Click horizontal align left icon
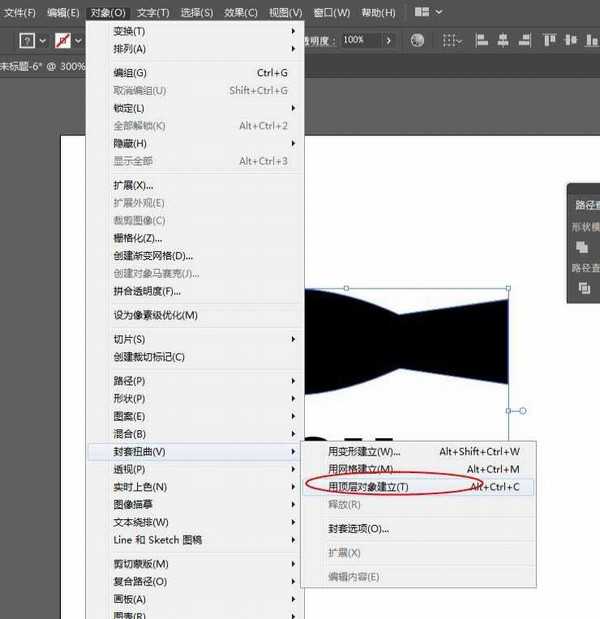The image size is (600, 619). click(481, 40)
